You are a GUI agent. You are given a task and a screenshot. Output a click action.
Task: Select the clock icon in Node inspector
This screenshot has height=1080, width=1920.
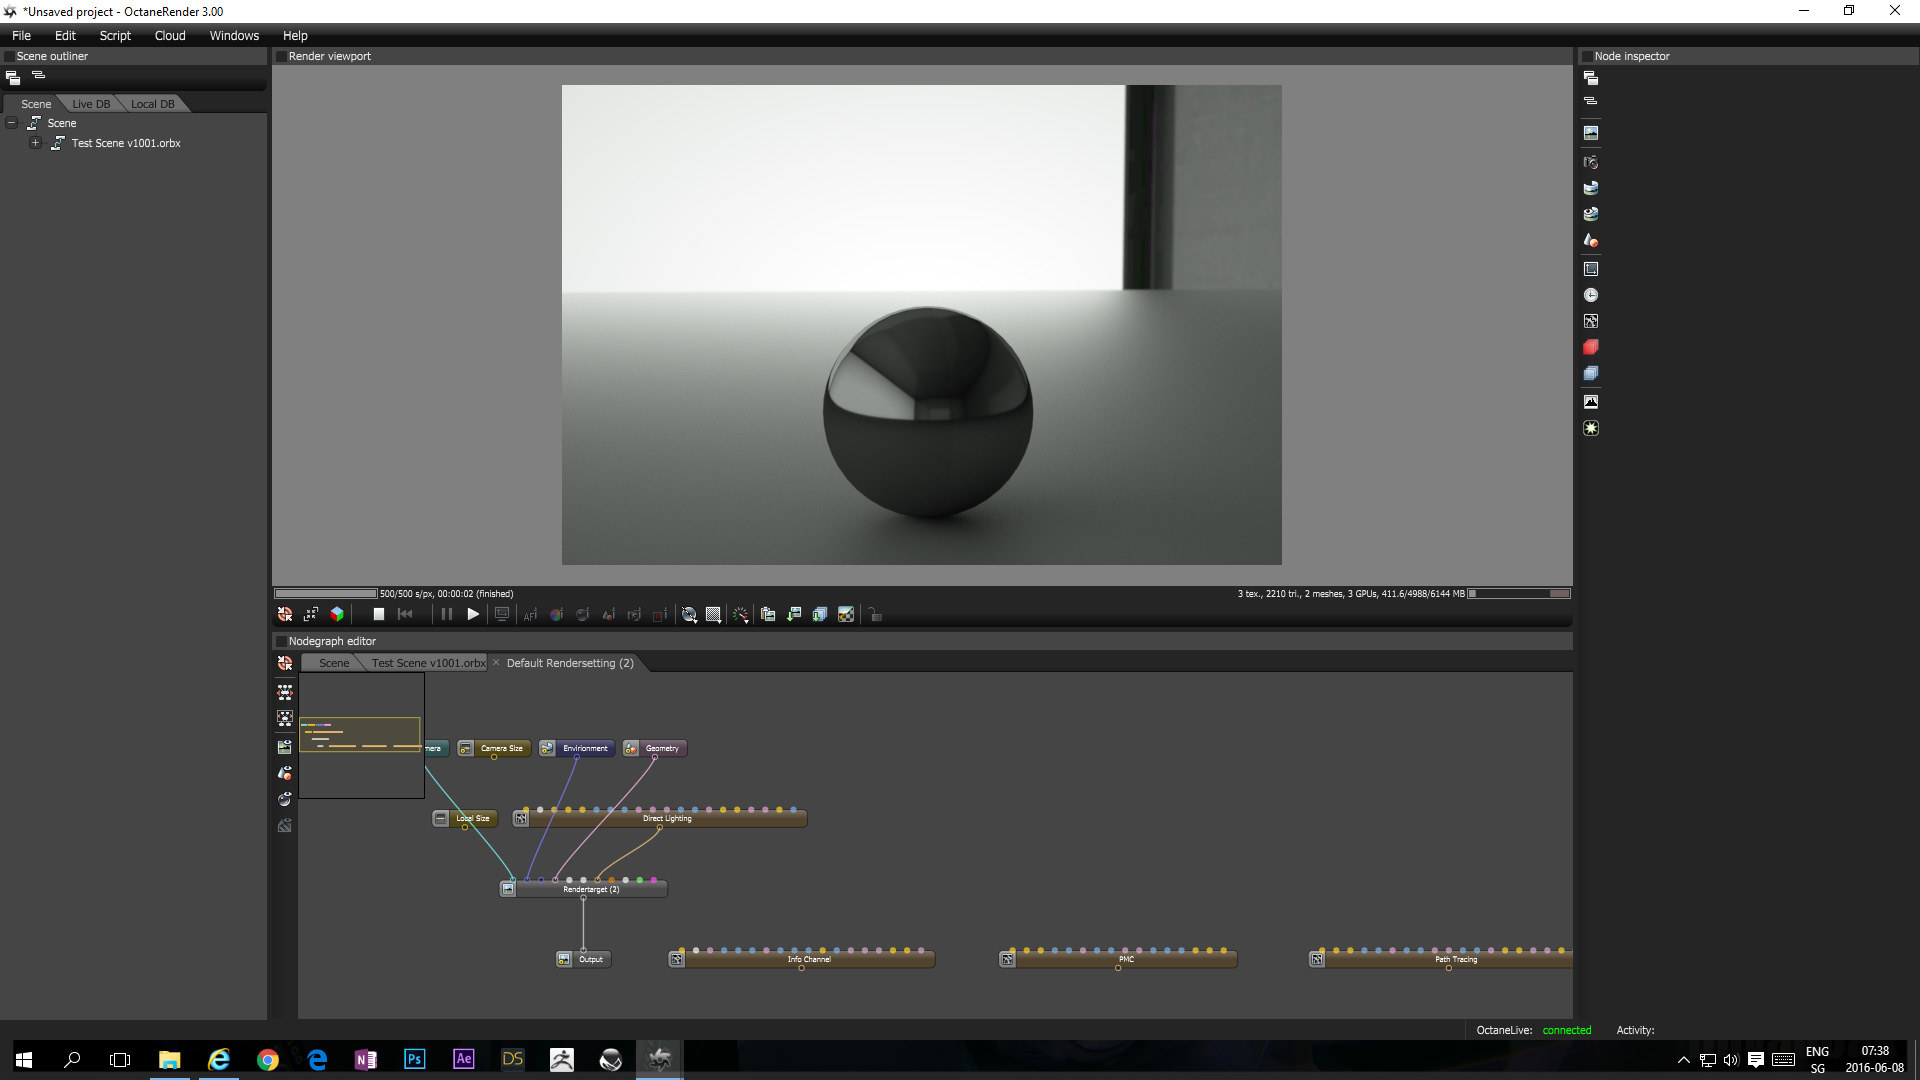[1591, 295]
